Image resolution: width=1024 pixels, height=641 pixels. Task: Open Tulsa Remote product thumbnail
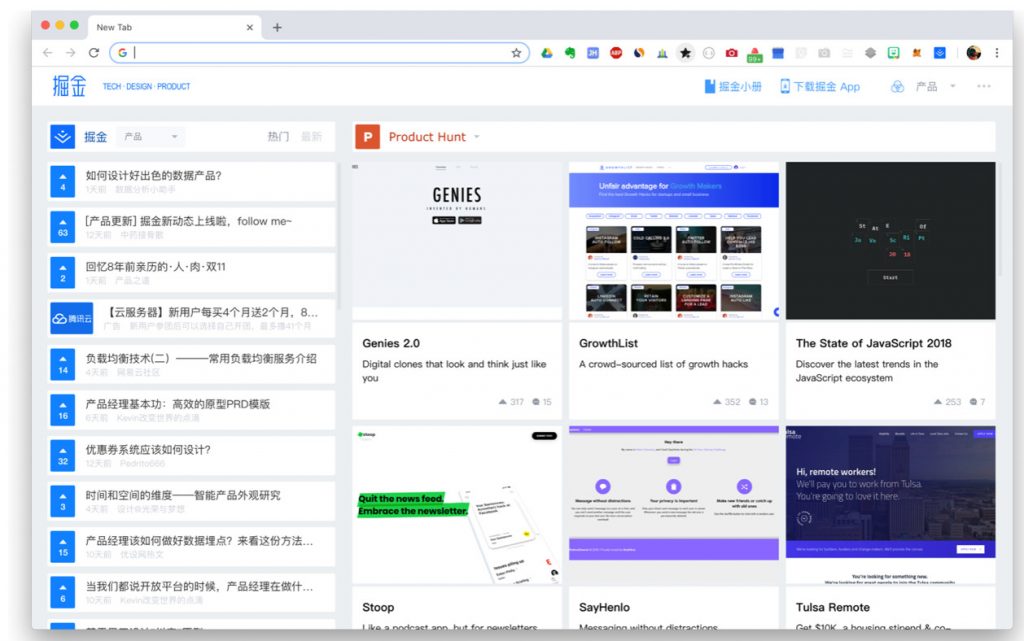tap(890, 505)
